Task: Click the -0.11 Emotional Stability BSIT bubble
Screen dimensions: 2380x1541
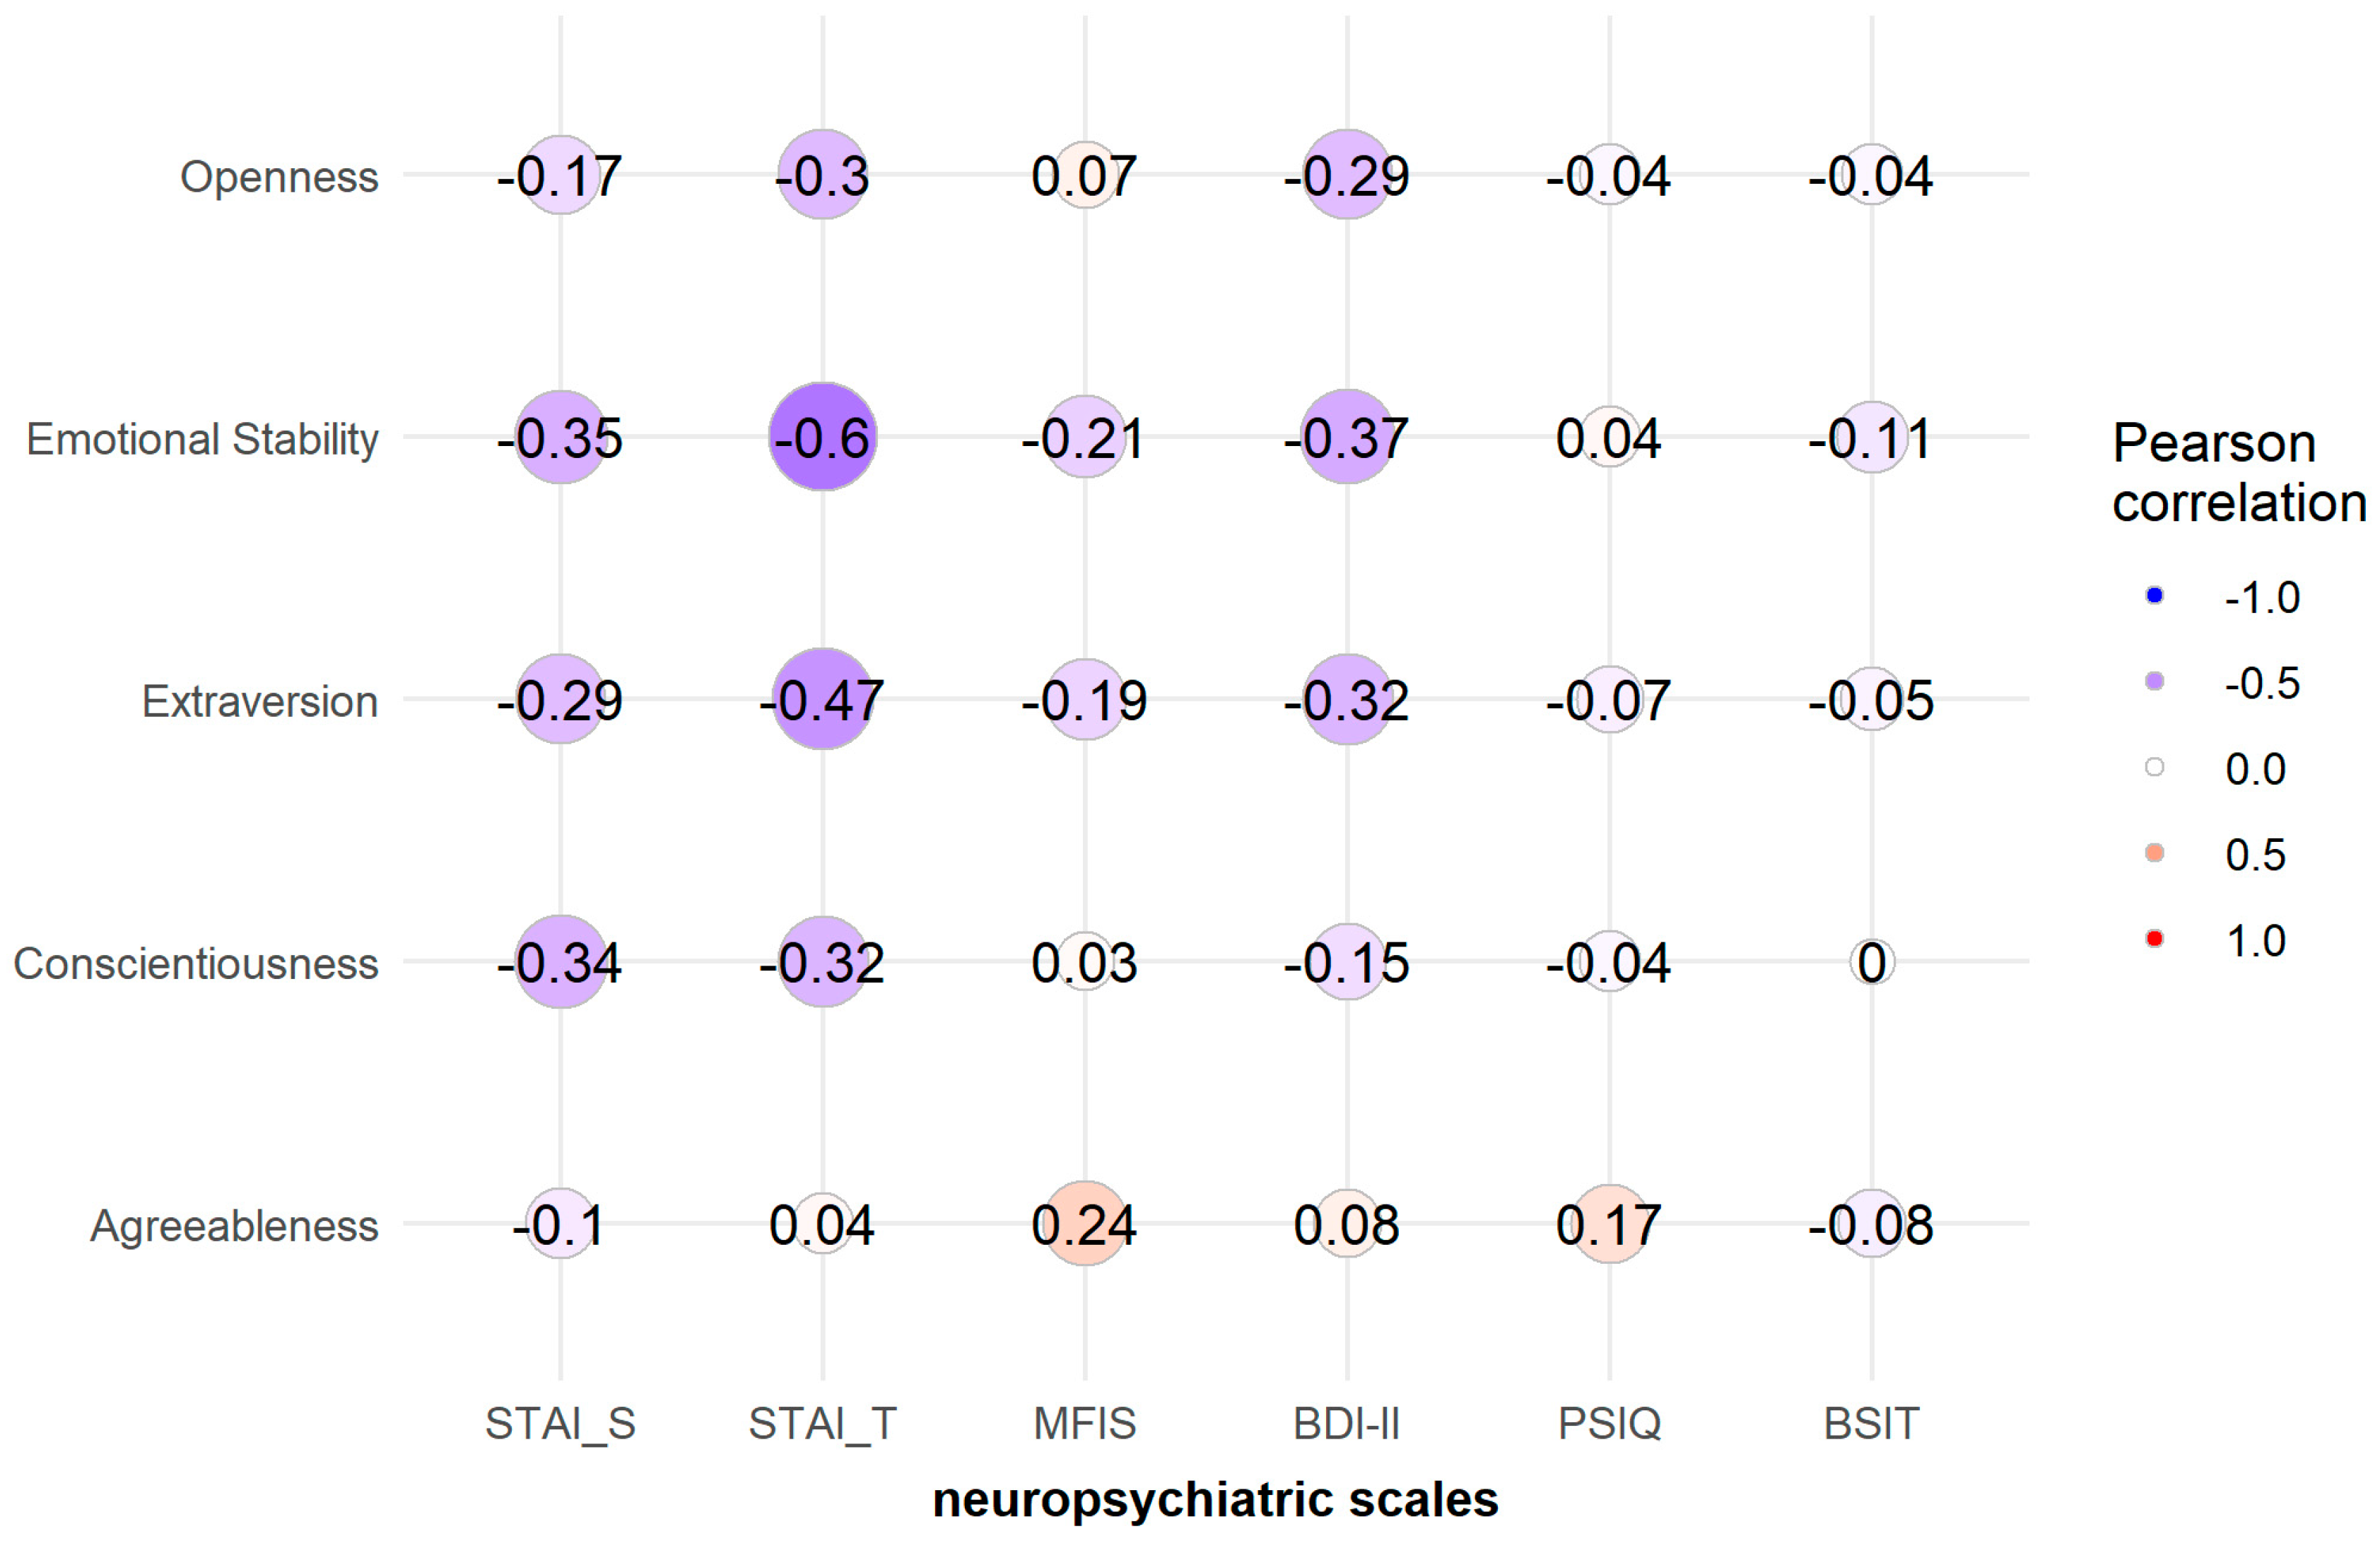Action: (1871, 437)
